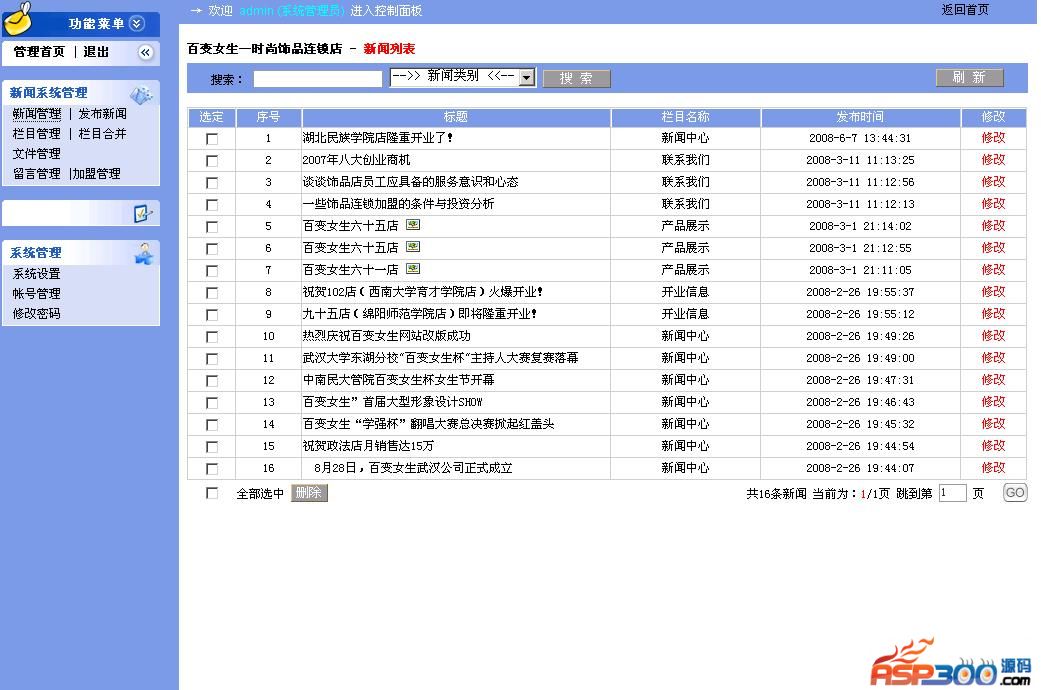The width and height of the screenshot is (1041, 690).
Task: Expand the 功能菜单 chevron icon
Action: [137, 24]
